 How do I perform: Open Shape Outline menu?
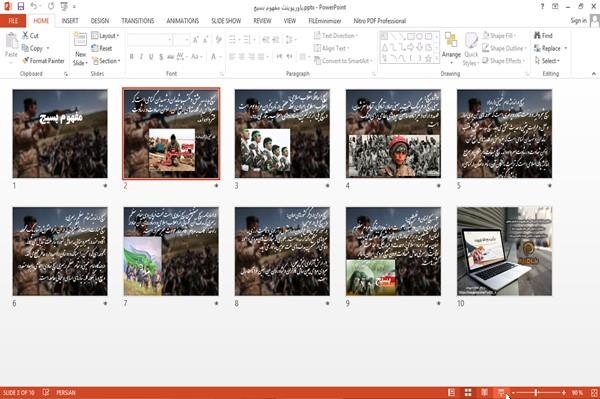504,48
